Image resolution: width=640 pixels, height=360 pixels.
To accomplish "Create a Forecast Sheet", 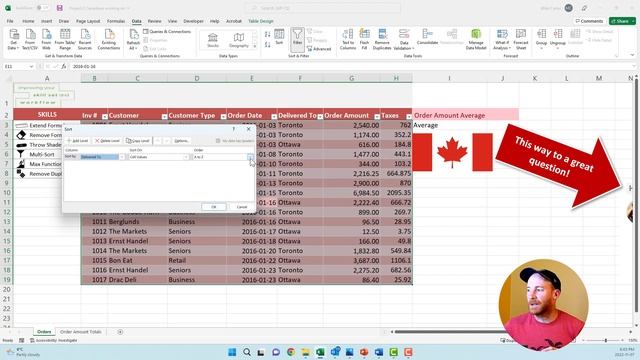I will pyautogui.click(x=521, y=40).
